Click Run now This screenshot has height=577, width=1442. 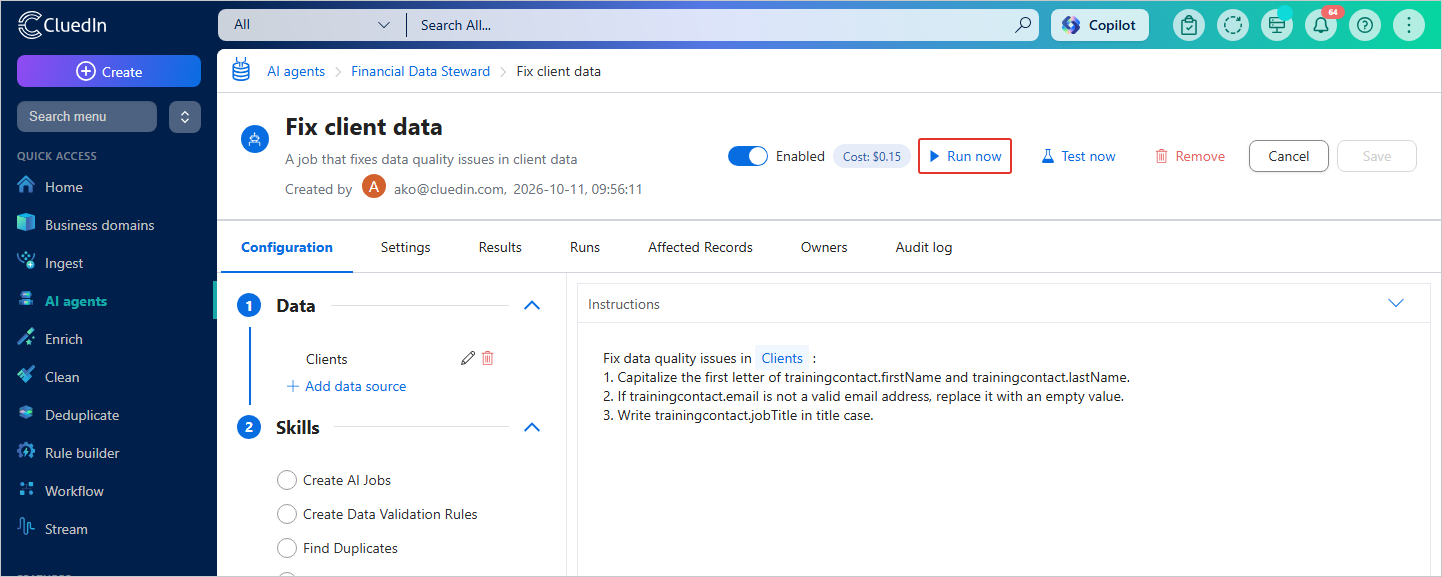[x=965, y=156]
